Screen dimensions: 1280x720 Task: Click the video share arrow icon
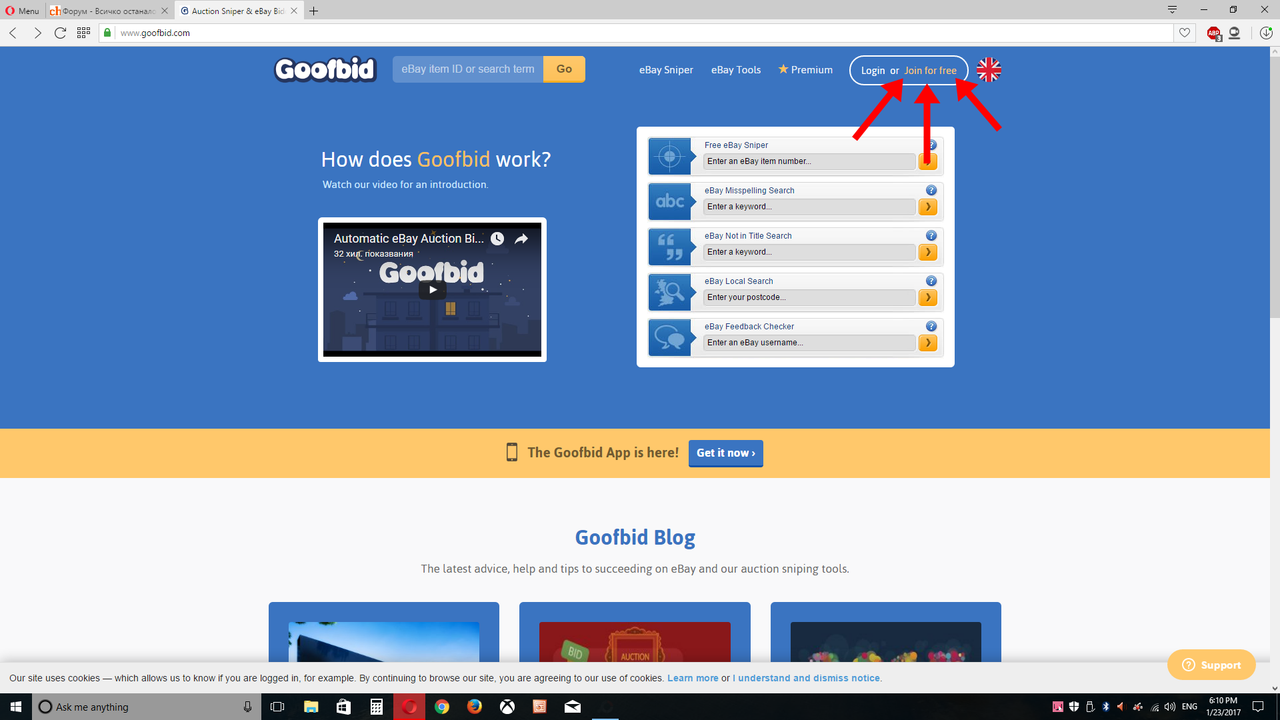point(521,239)
